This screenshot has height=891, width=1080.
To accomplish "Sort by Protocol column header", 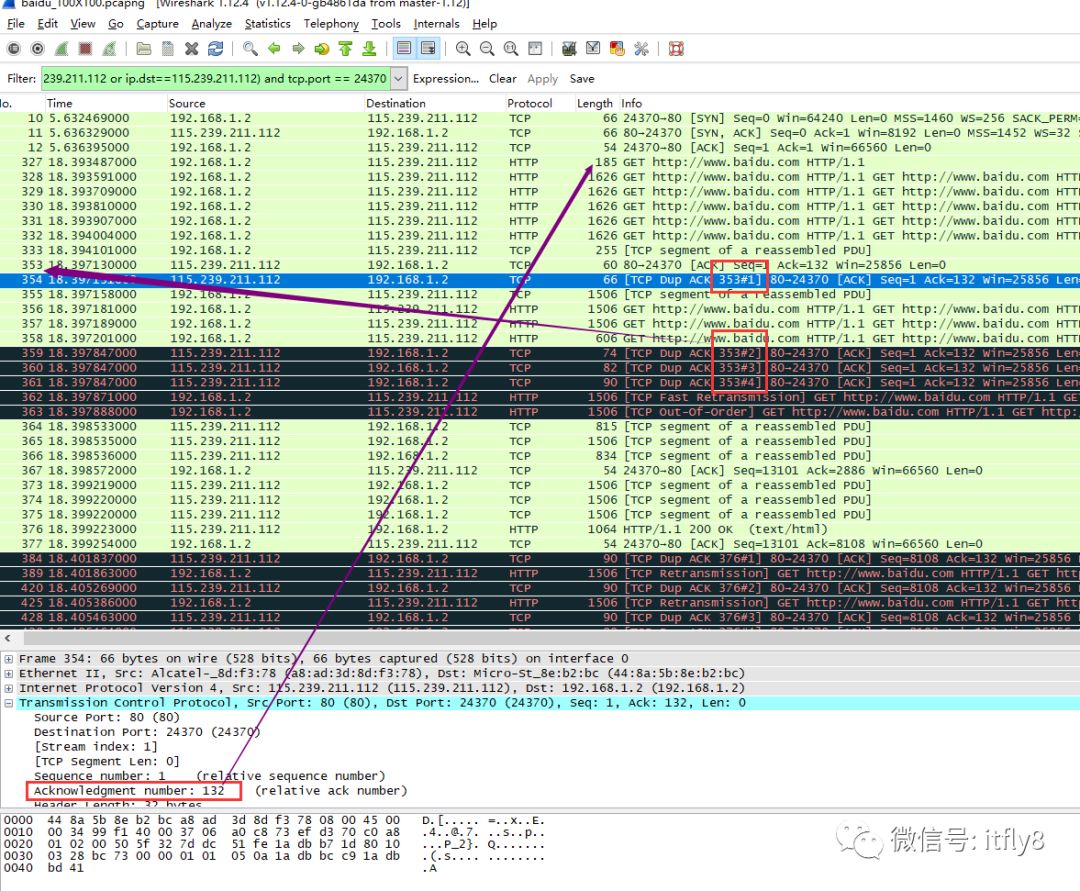I will (539, 103).
